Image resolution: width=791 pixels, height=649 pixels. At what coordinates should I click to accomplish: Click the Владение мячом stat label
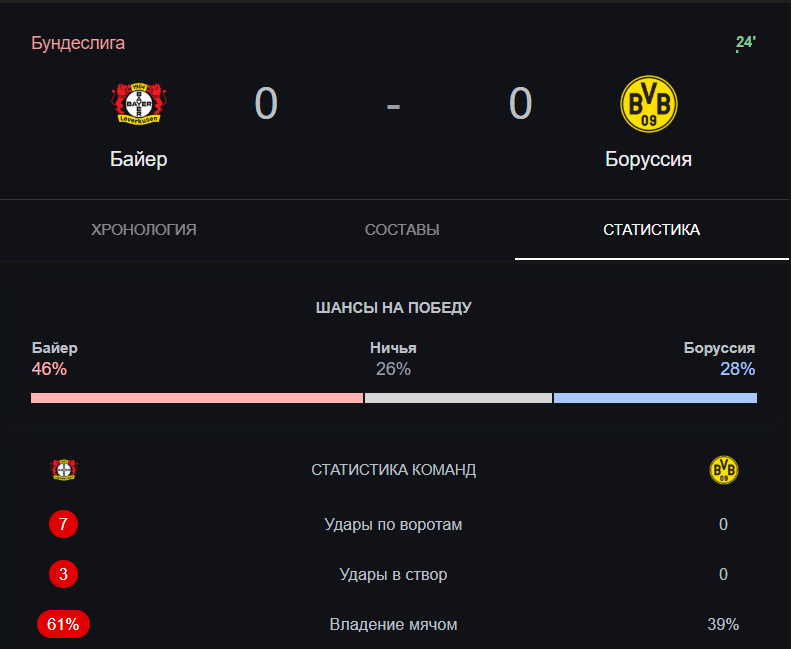[x=393, y=624]
